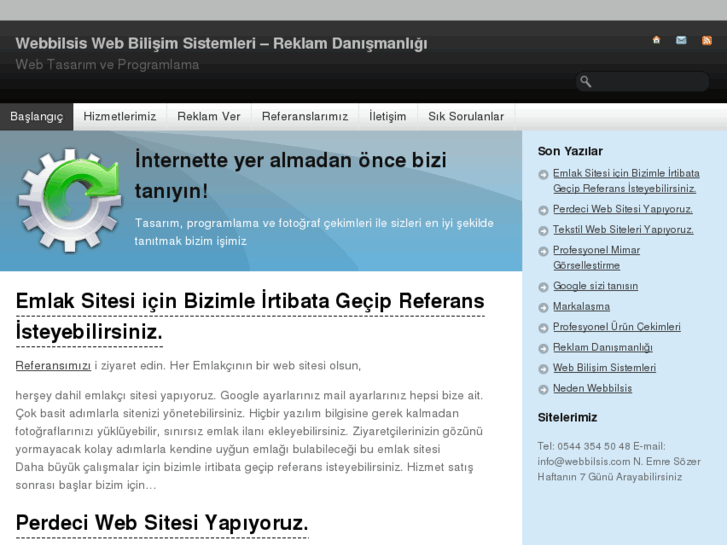Focus the header search field
Viewport: 727px width, 545px height.
tap(643, 82)
